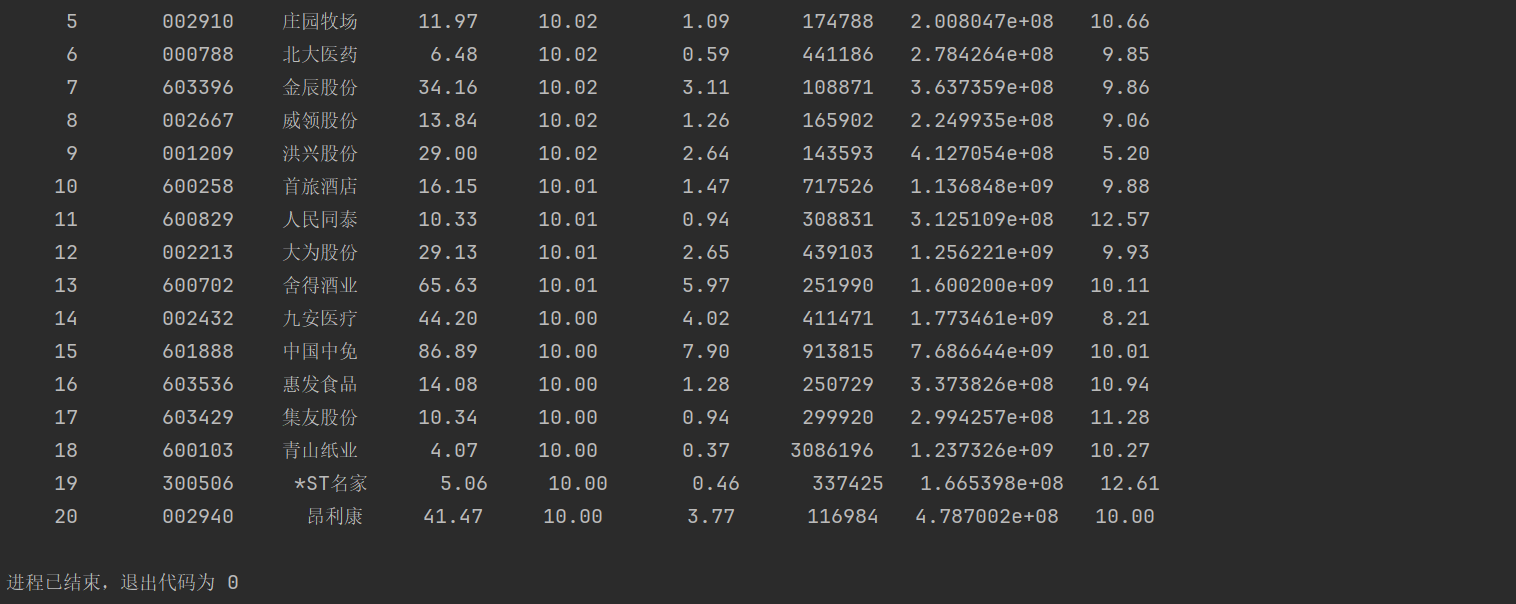Select volume value 913815
Screen dimensions: 1516x604
click(838, 351)
